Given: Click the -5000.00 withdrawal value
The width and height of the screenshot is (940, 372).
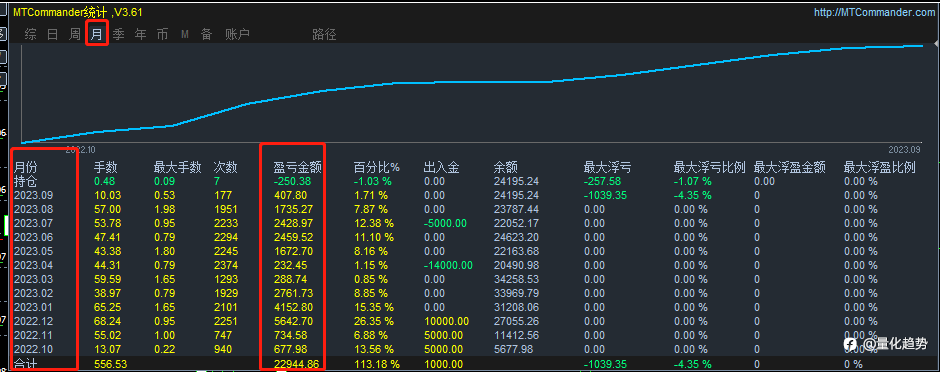Looking at the screenshot, I should 445,223.
